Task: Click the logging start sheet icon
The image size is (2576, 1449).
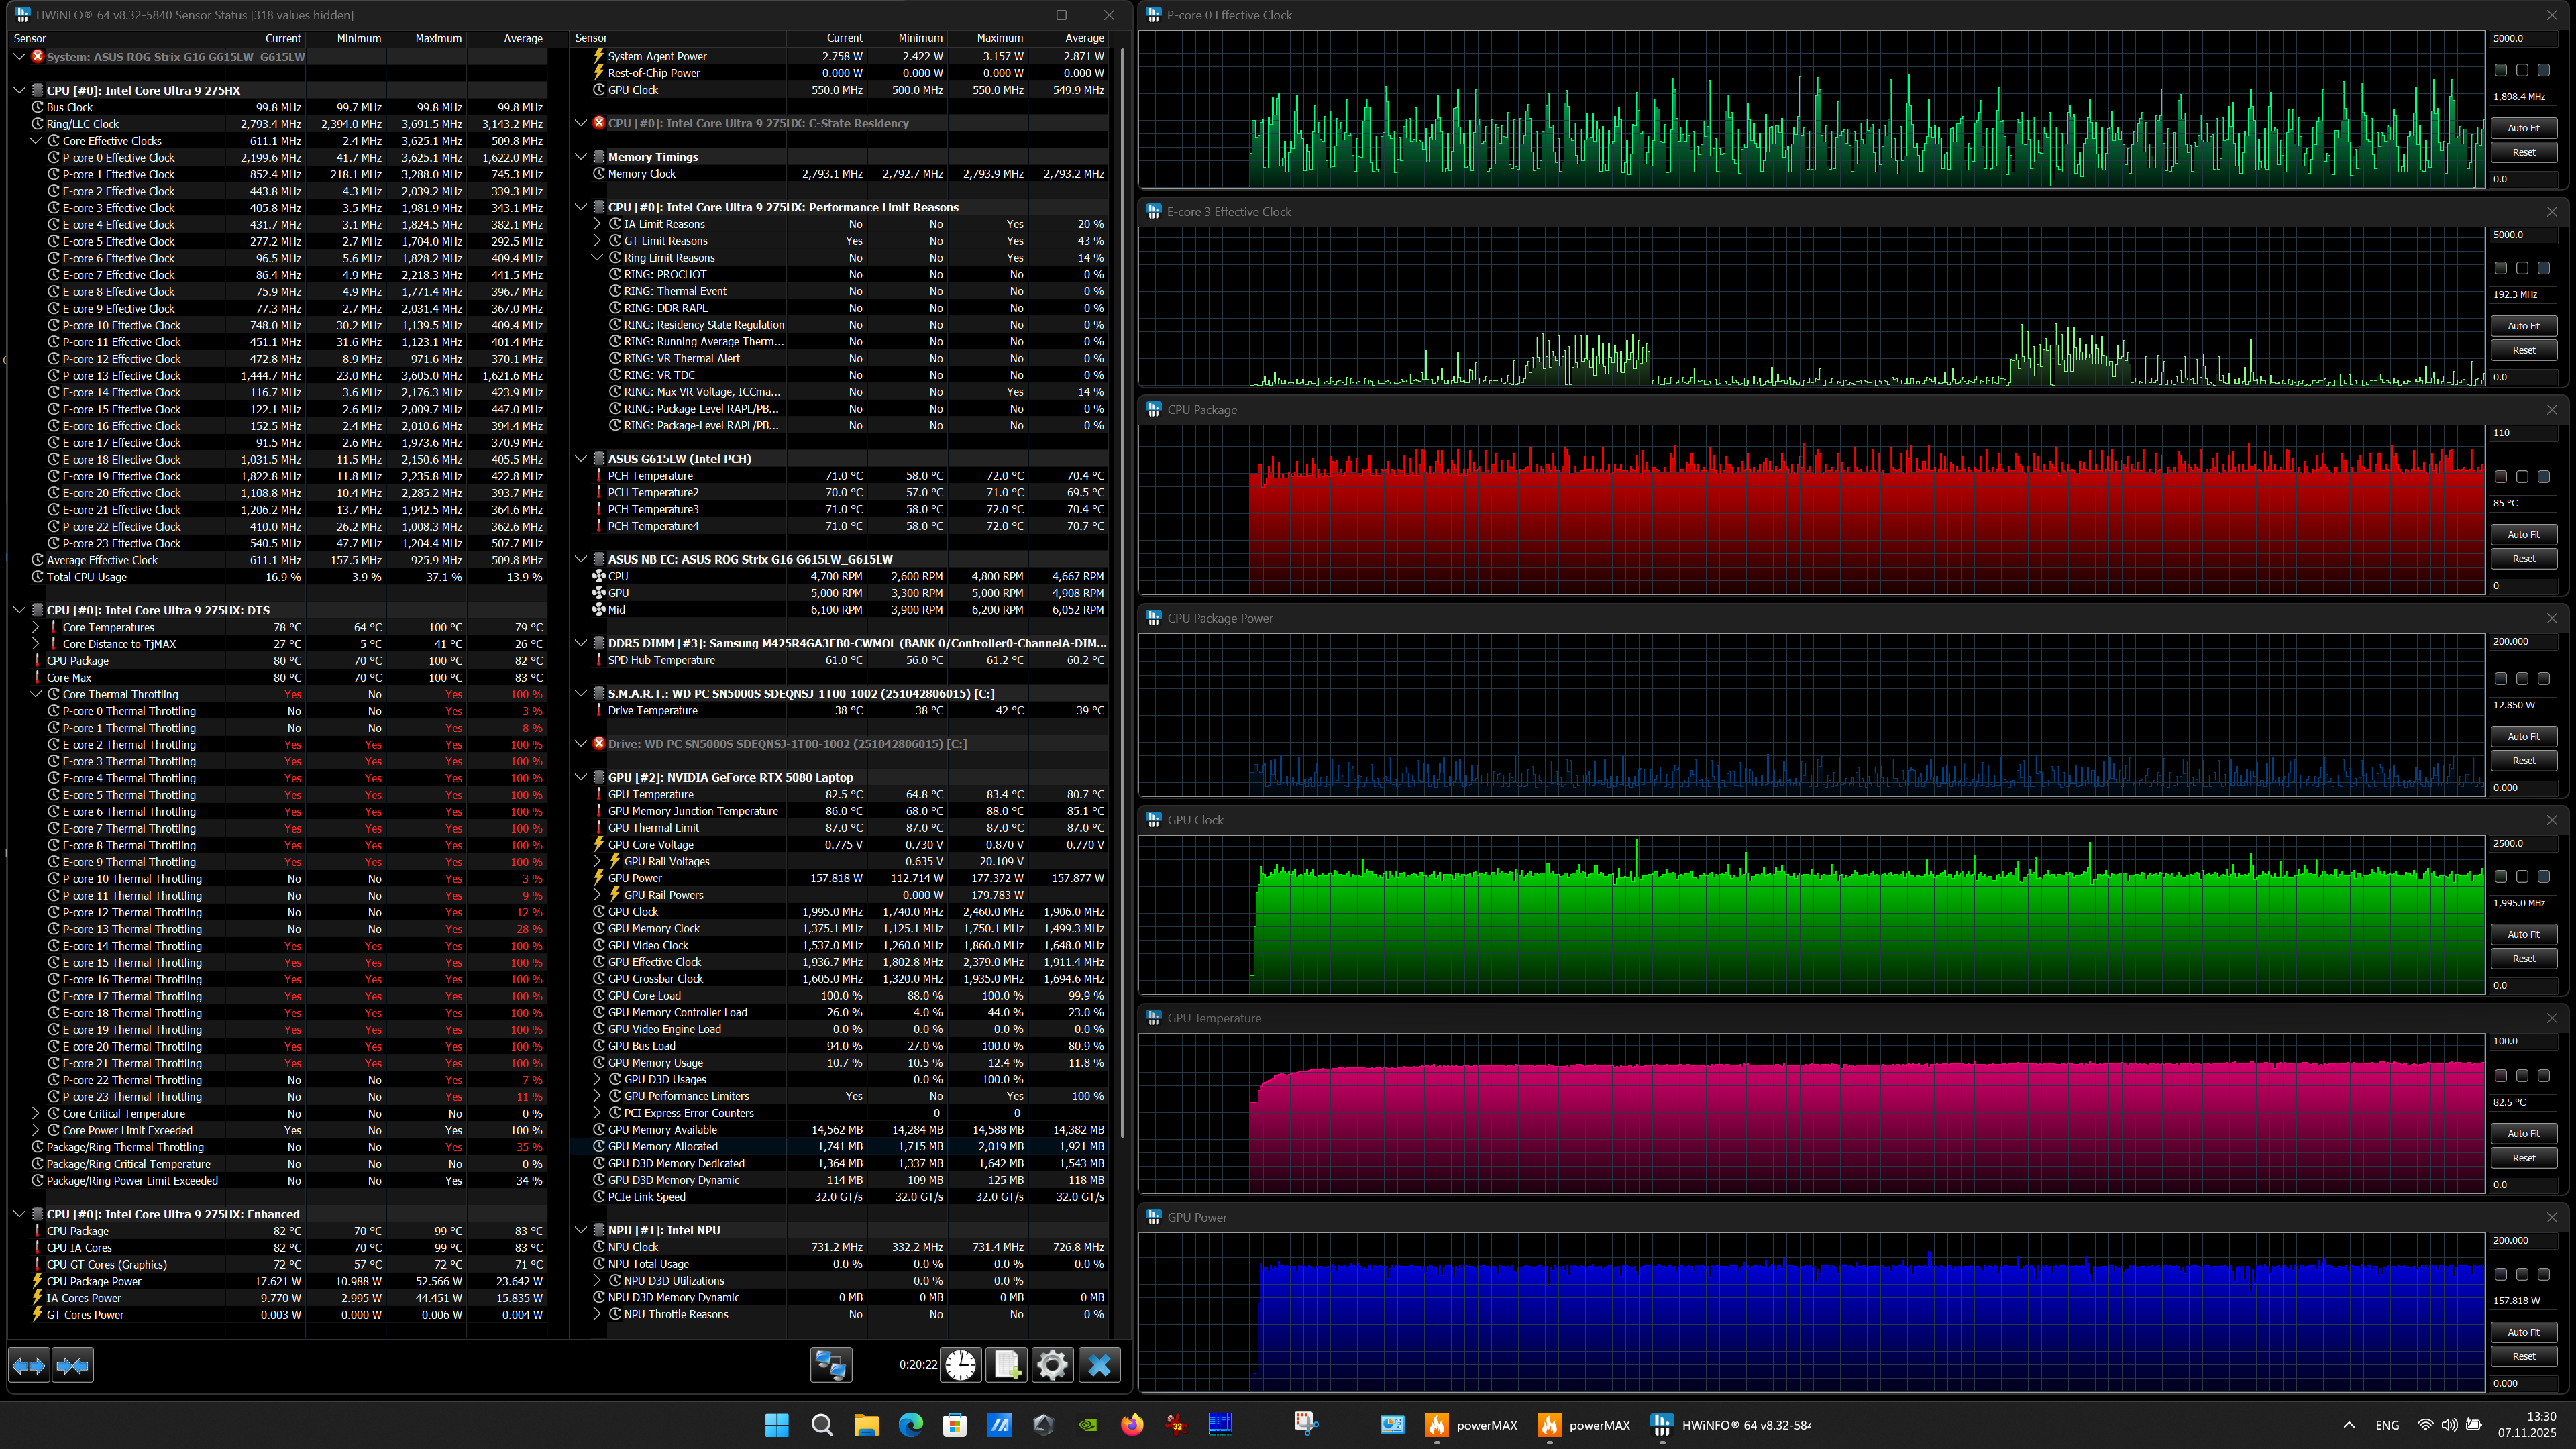Action: 1007,1365
